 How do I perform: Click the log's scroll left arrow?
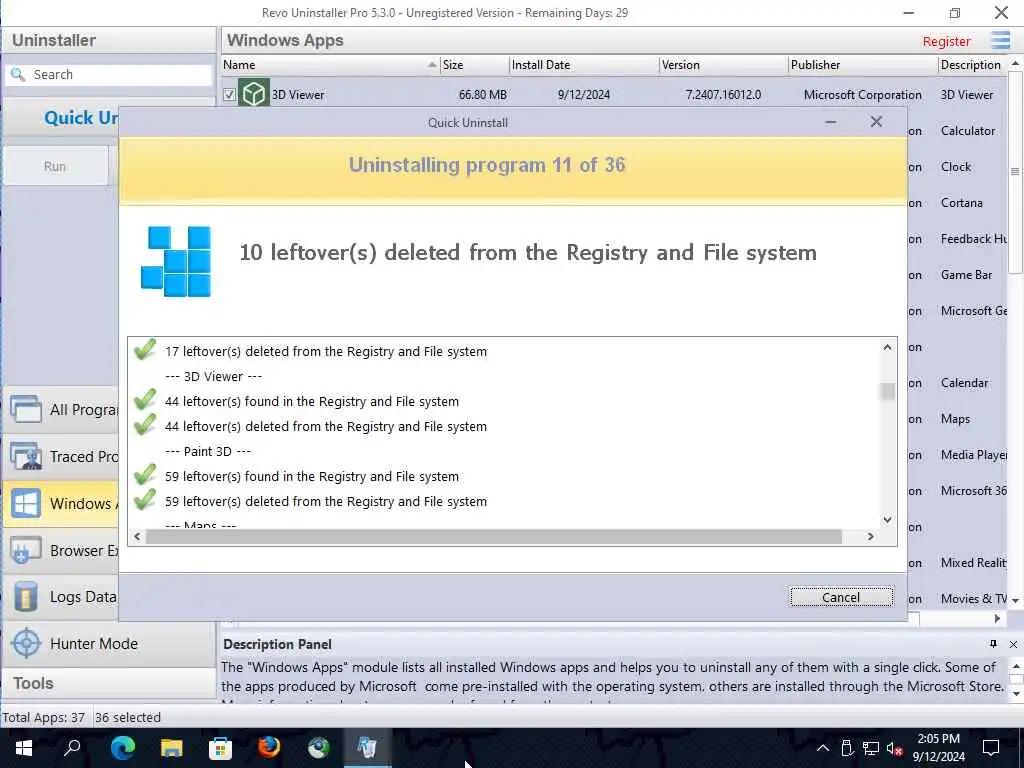pyautogui.click(x=137, y=536)
